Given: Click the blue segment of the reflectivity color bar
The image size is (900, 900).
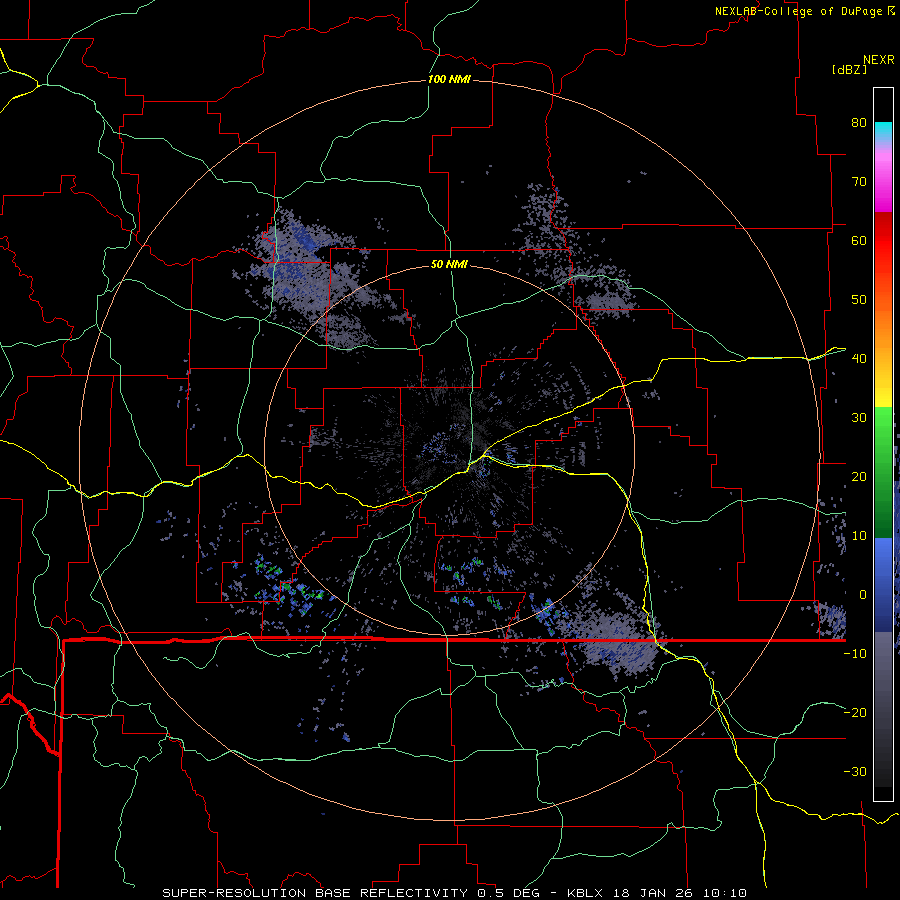Looking at the screenshot, I should (883, 584).
